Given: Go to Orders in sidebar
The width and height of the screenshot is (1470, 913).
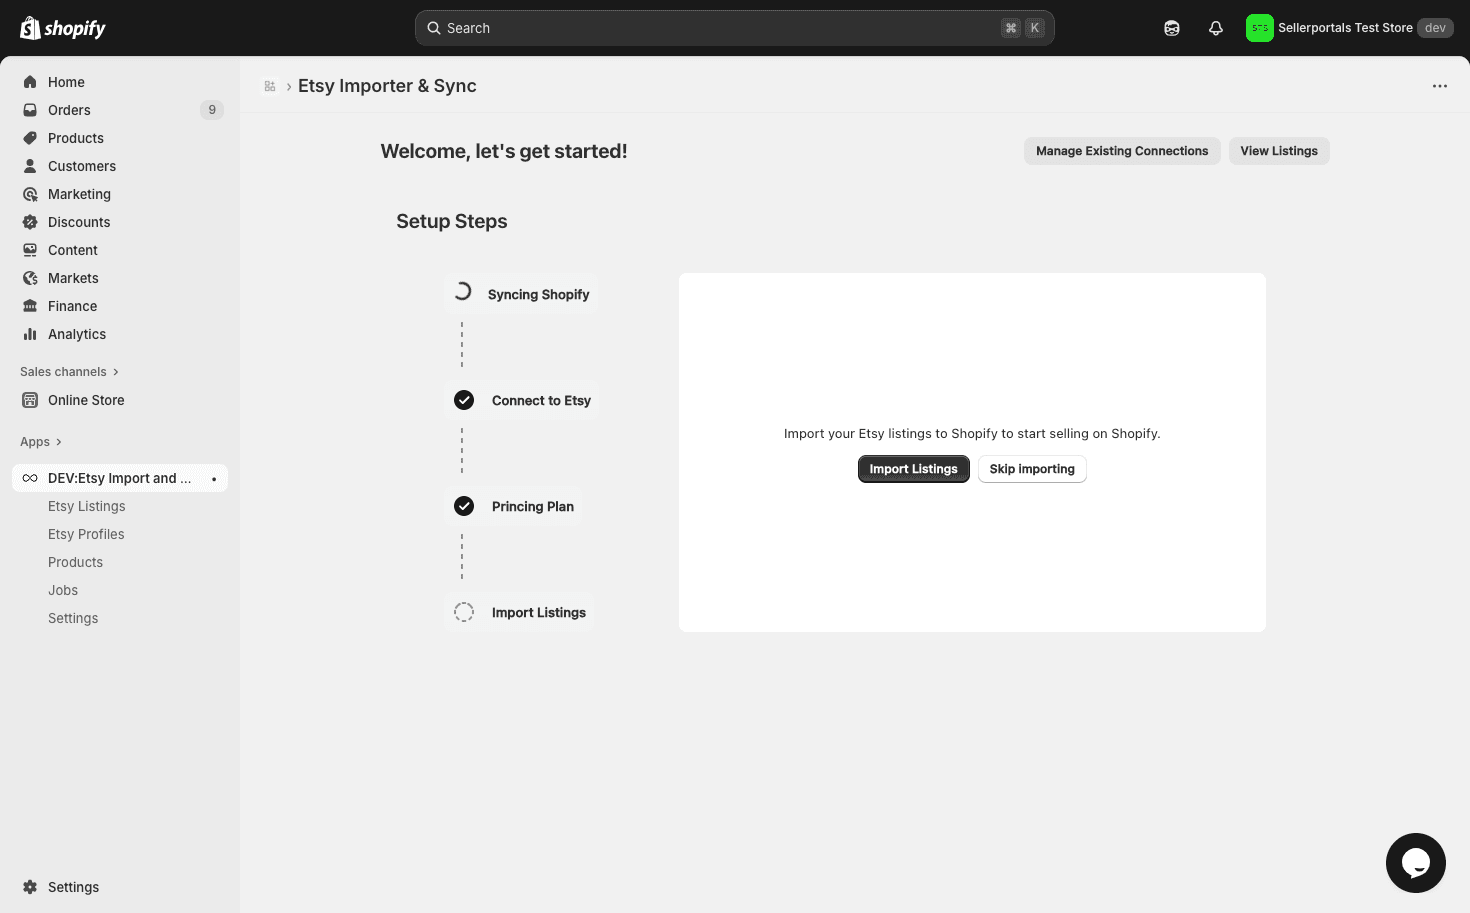Looking at the screenshot, I should tap(69, 110).
